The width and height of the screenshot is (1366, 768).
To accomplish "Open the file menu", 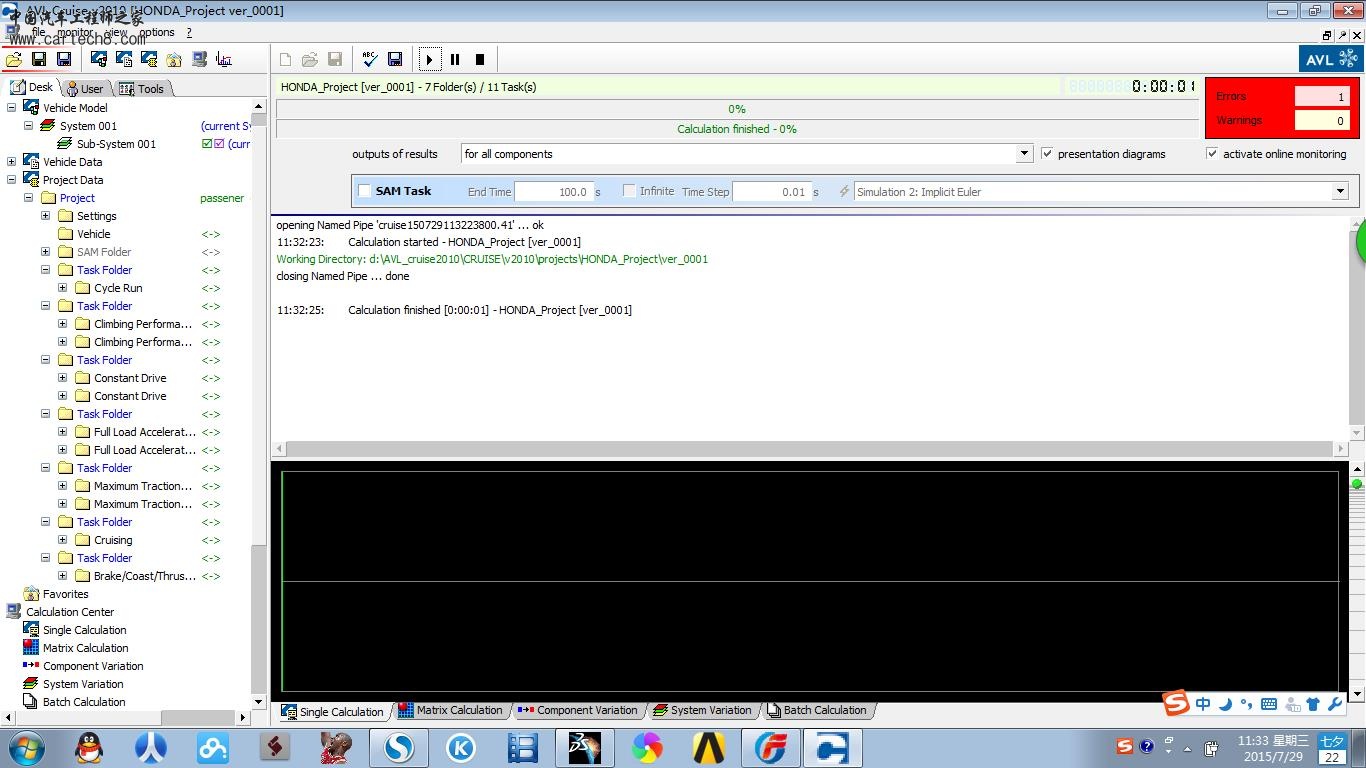I will pyautogui.click(x=38, y=32).
